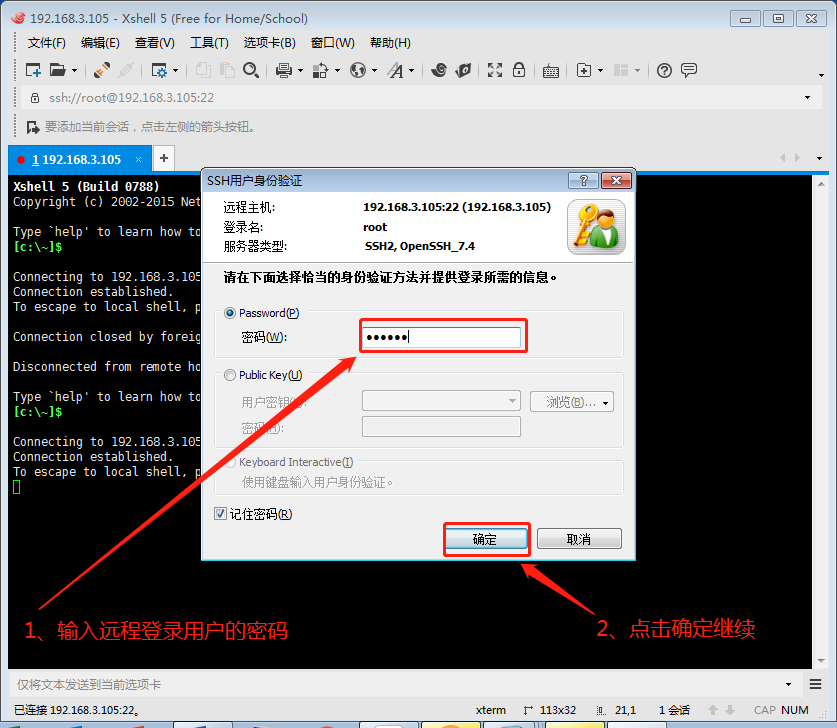
Task: Click the Full Screen toolbar icon
Action: [x=494, y=70]
